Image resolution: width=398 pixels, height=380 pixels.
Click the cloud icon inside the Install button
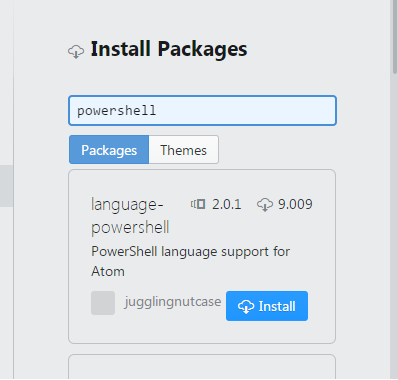point(246,306)
